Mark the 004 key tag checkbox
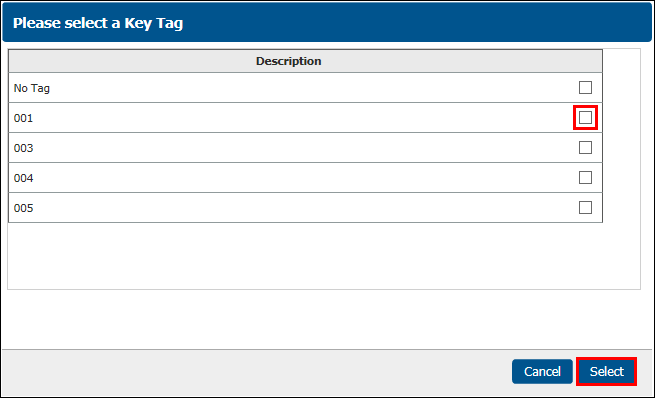655x398 pixels. click(585, 177)
